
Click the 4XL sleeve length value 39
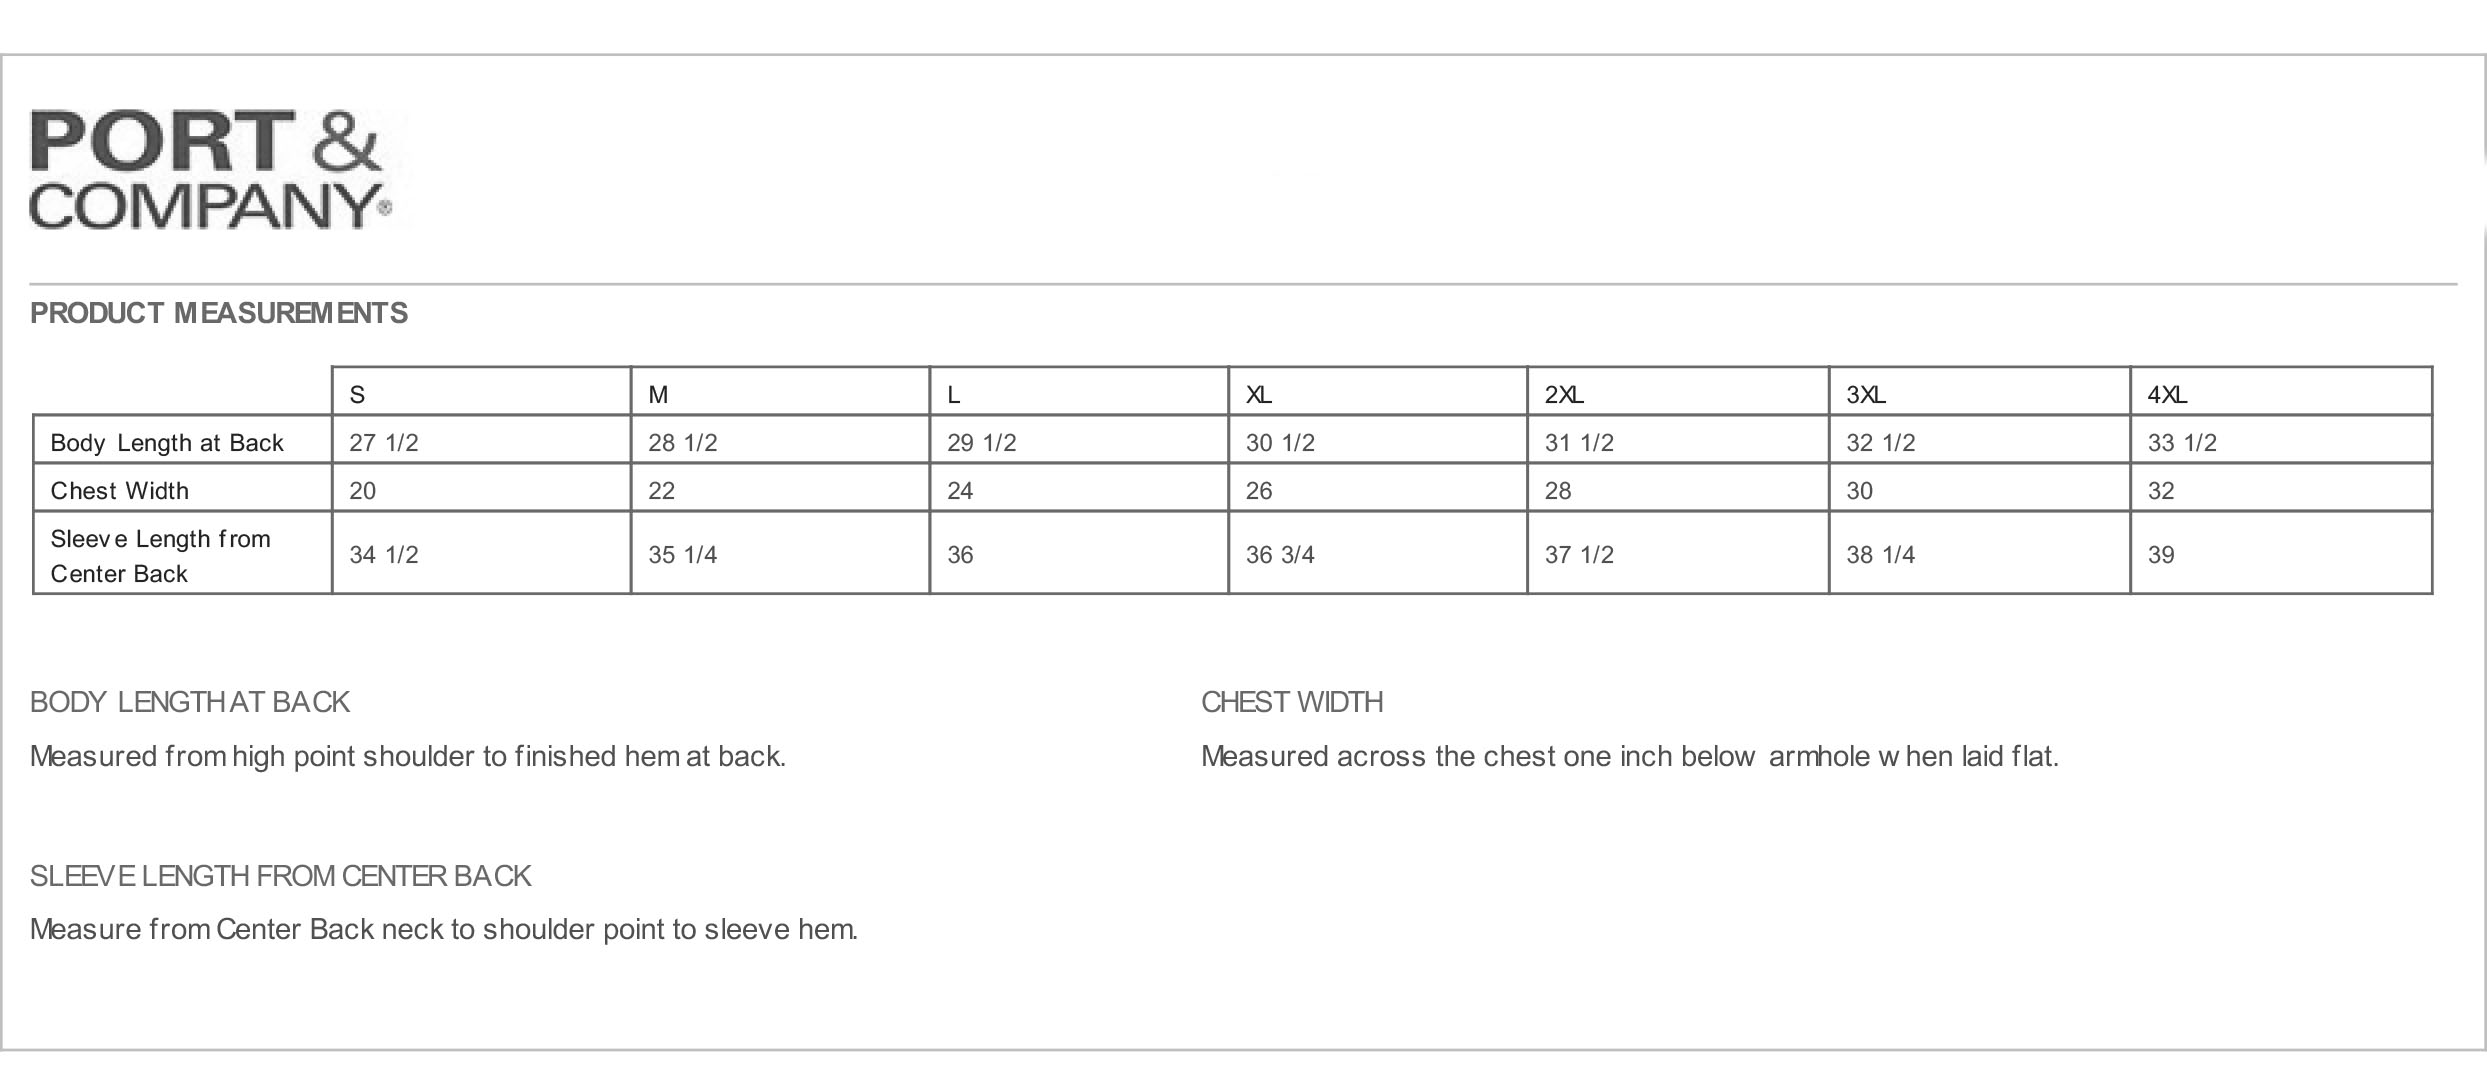tap(2161, 555)
